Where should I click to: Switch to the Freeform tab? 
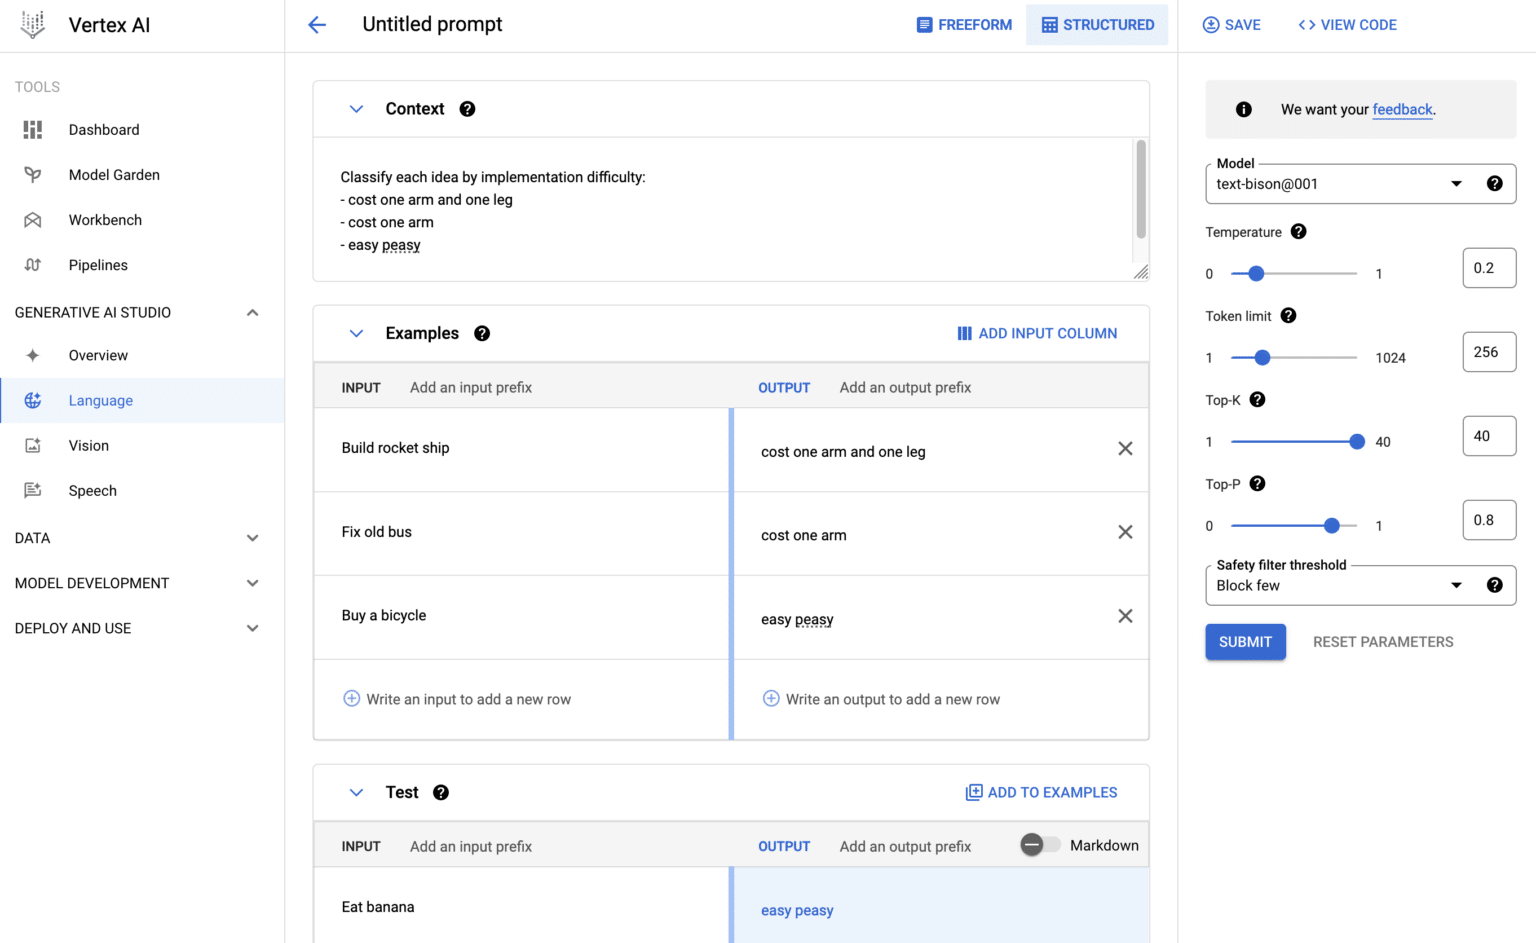point(964,25)
